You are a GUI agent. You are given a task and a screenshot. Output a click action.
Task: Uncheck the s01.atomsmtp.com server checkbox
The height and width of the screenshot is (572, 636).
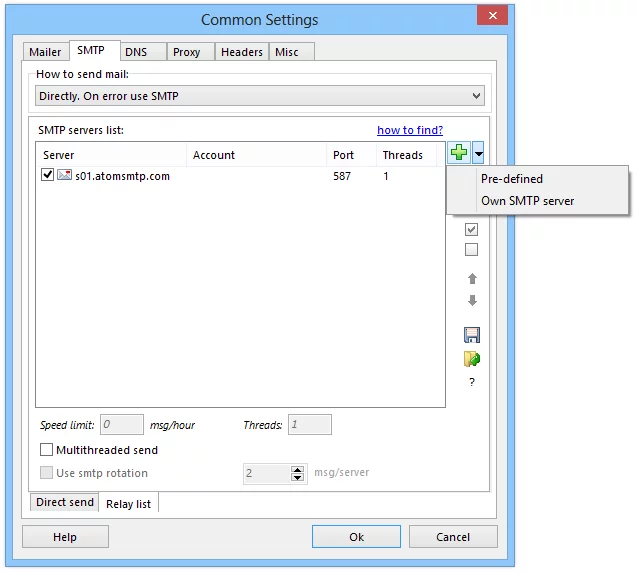tap(47, 175)
